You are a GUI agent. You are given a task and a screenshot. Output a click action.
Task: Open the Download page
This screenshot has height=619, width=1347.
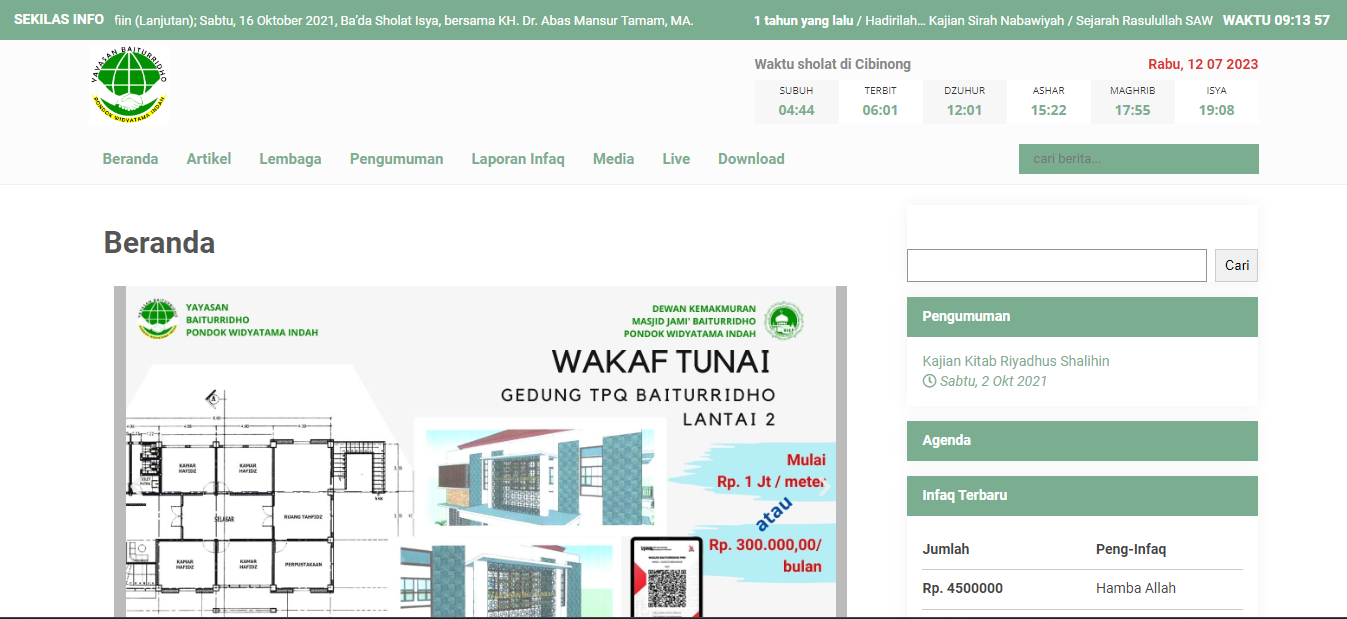click(x=750, y=159)
